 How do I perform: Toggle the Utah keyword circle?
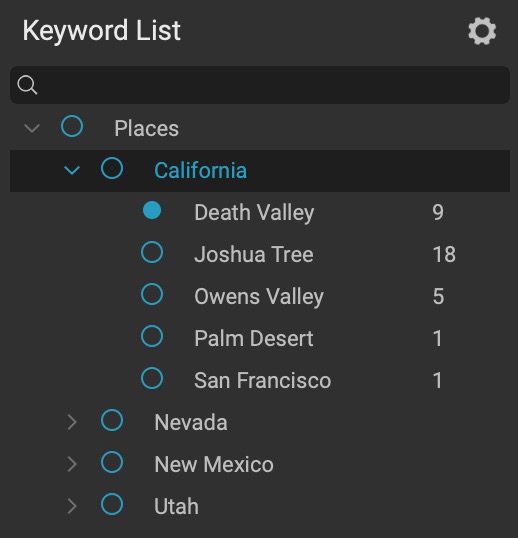pyautogui.click(x=112, y=504)
